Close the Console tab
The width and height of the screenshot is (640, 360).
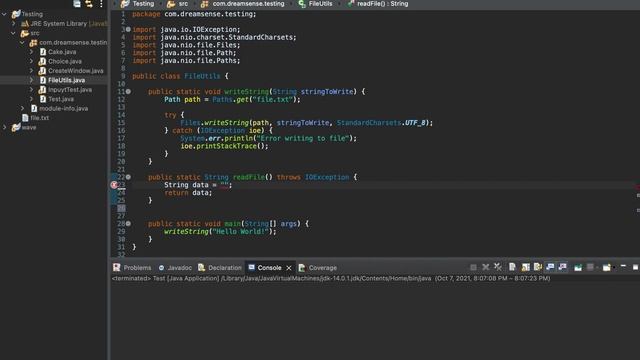(x=289, y=268)
